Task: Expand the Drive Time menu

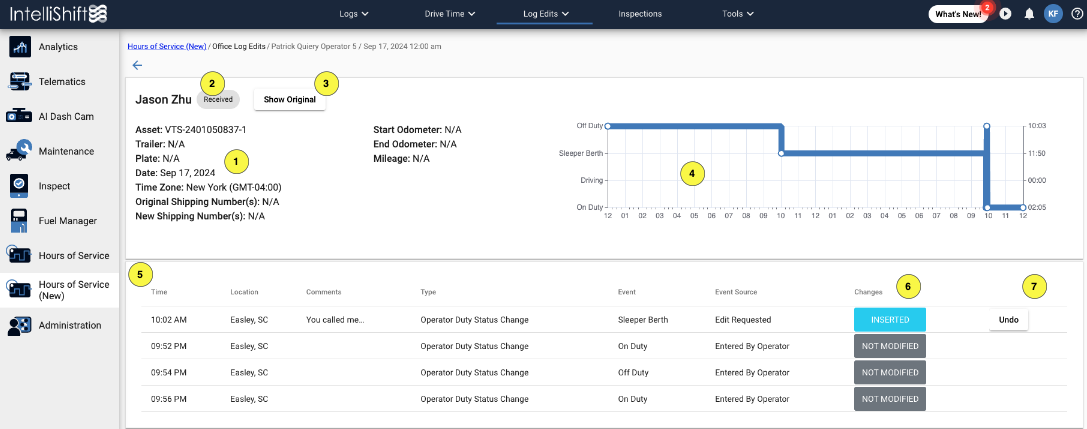Action: [449, 14]
